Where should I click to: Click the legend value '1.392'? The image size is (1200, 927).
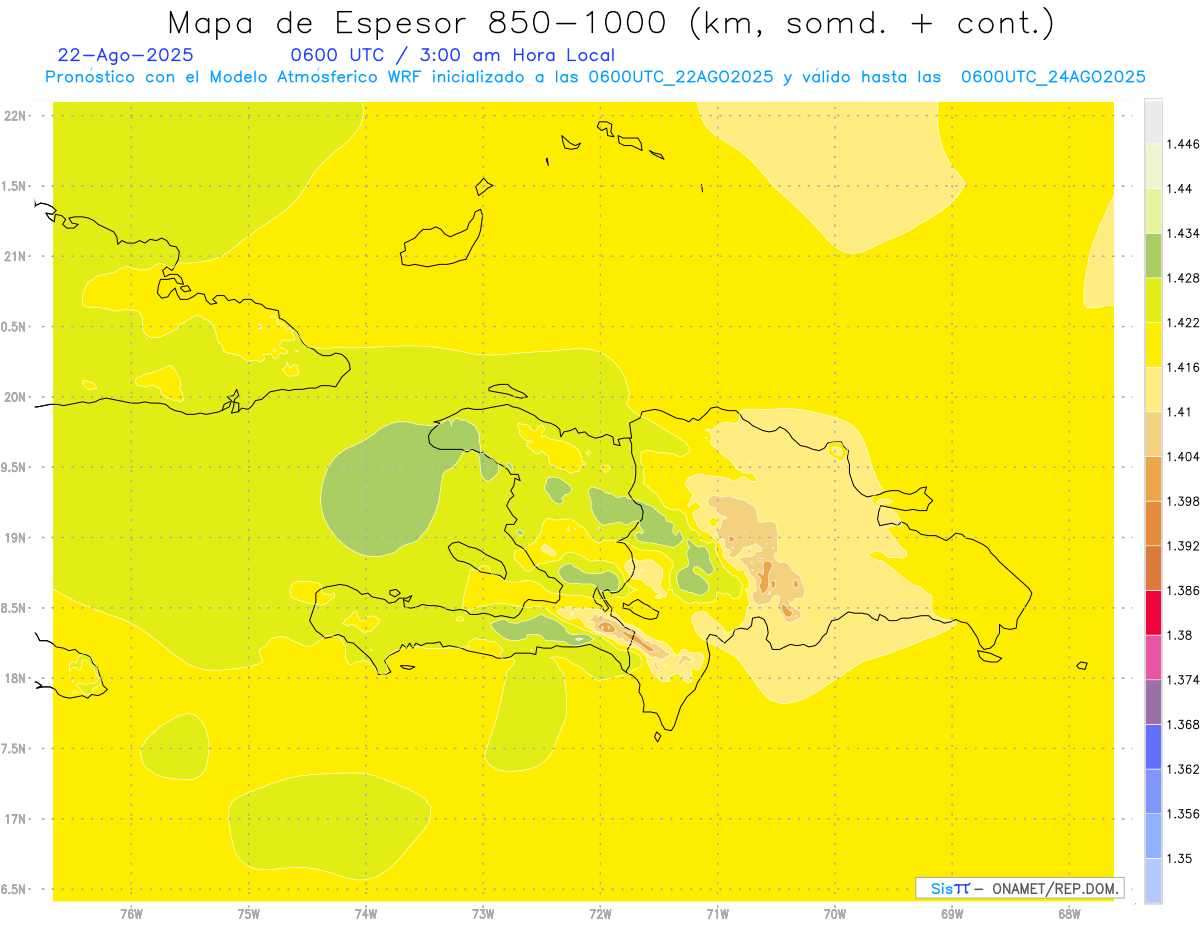1182,546
